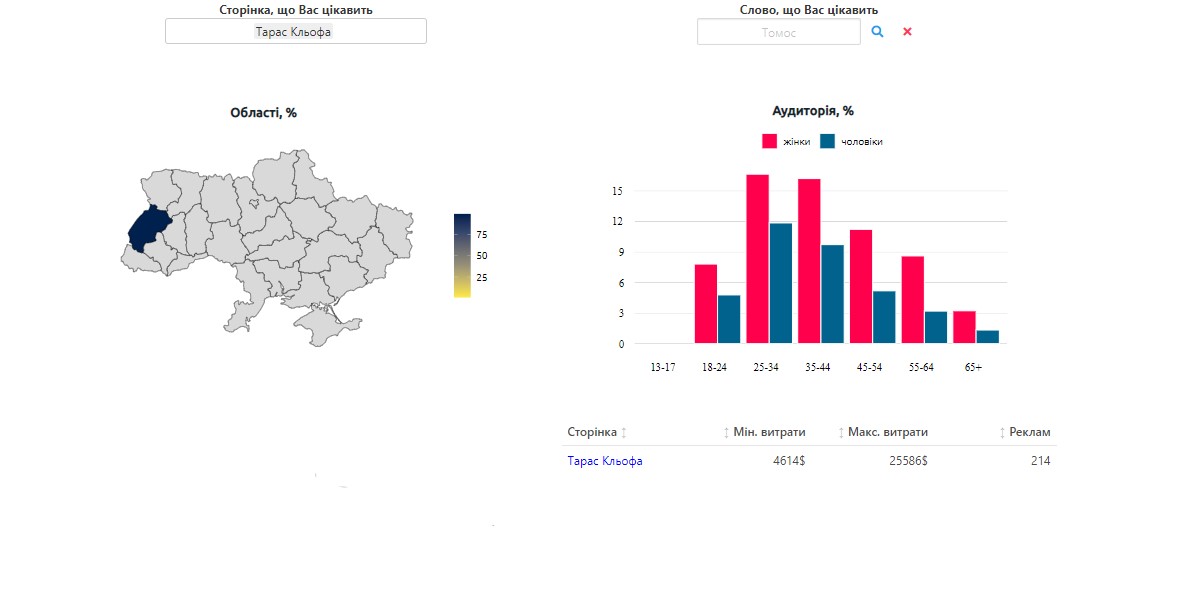
Task: Select the highlighted dark Lviv region on map
Action: 148,228
